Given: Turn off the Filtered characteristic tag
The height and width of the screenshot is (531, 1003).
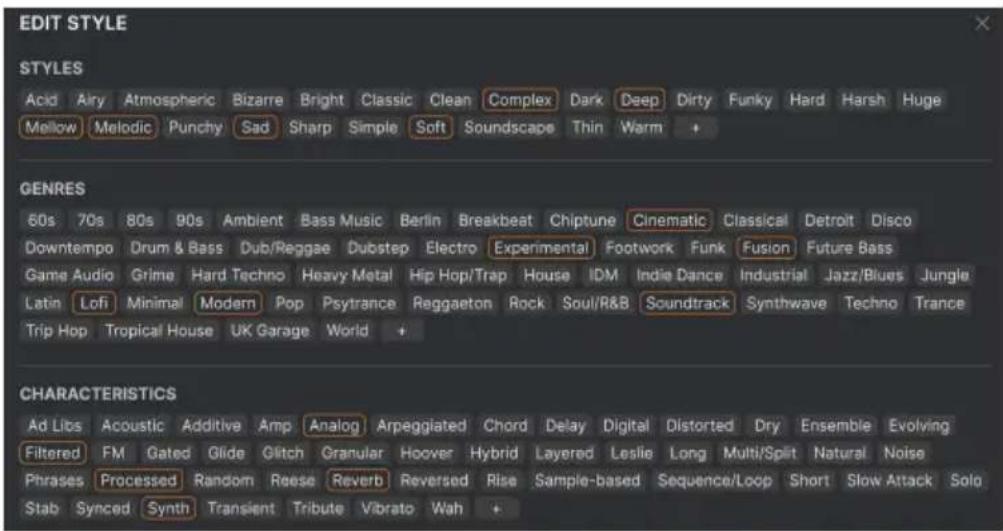Looking at the screenshot, I should tap(52, 454).
